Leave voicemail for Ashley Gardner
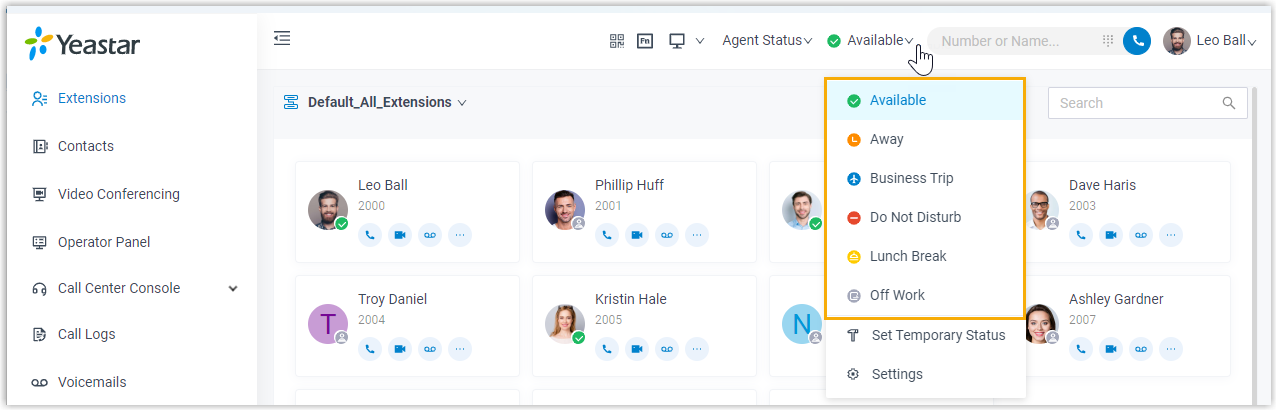The width and height of the screenshot is (1277, 411). pyautogui.click(x=1141, y=349)
